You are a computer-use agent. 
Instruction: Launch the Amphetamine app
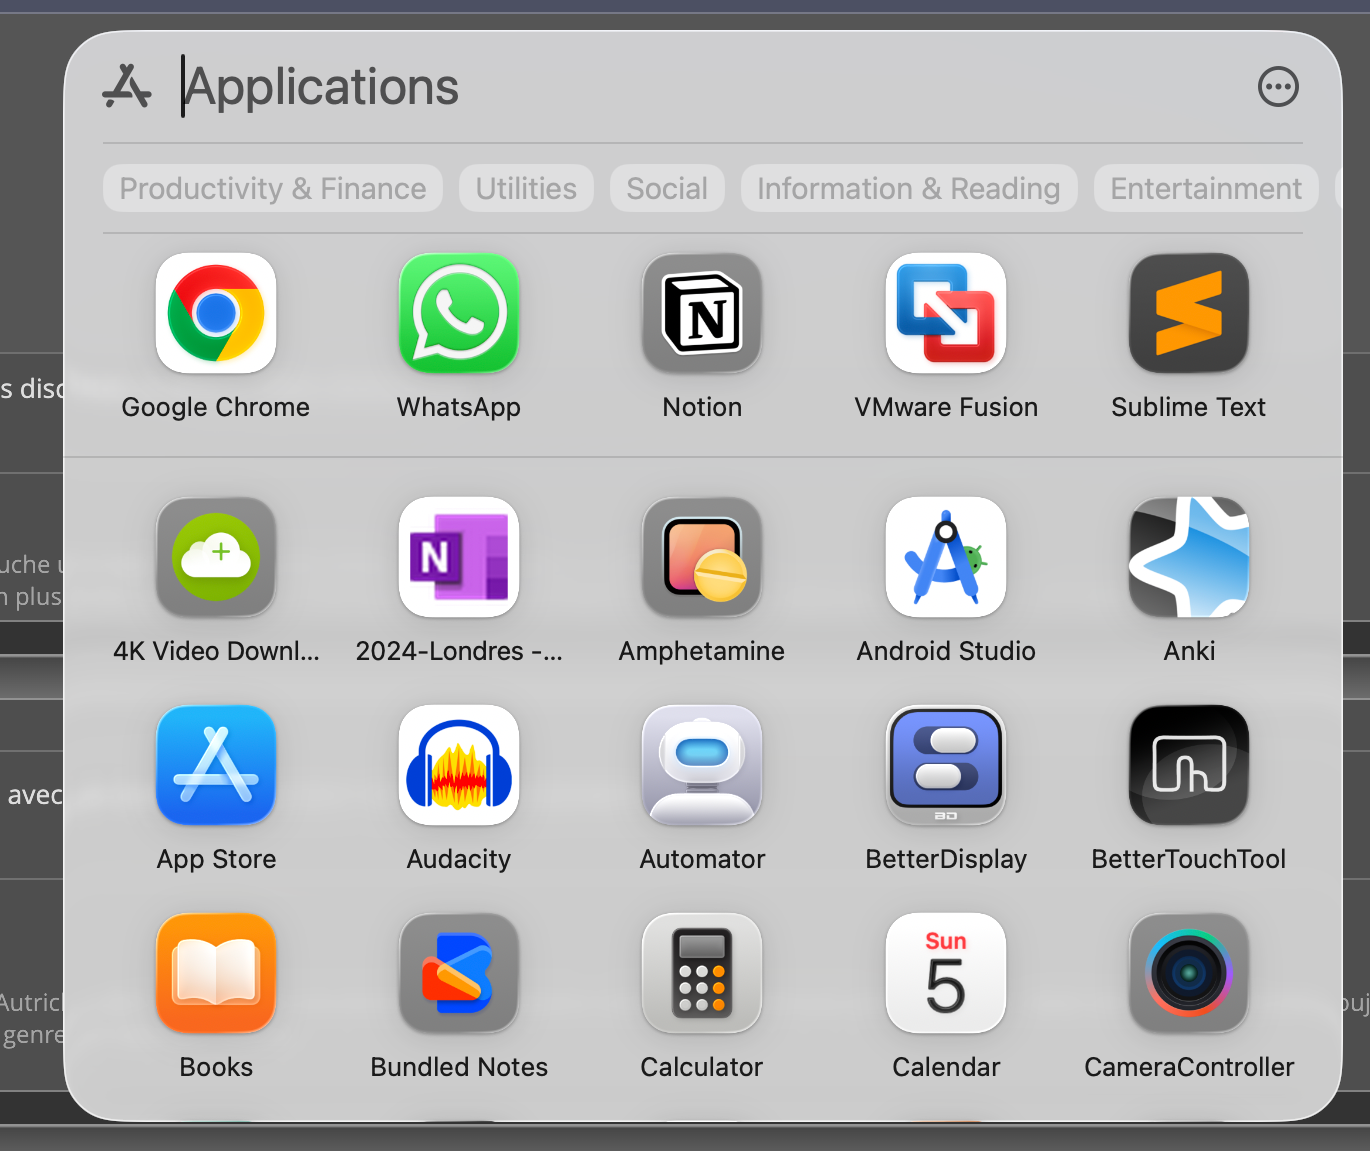702,558
